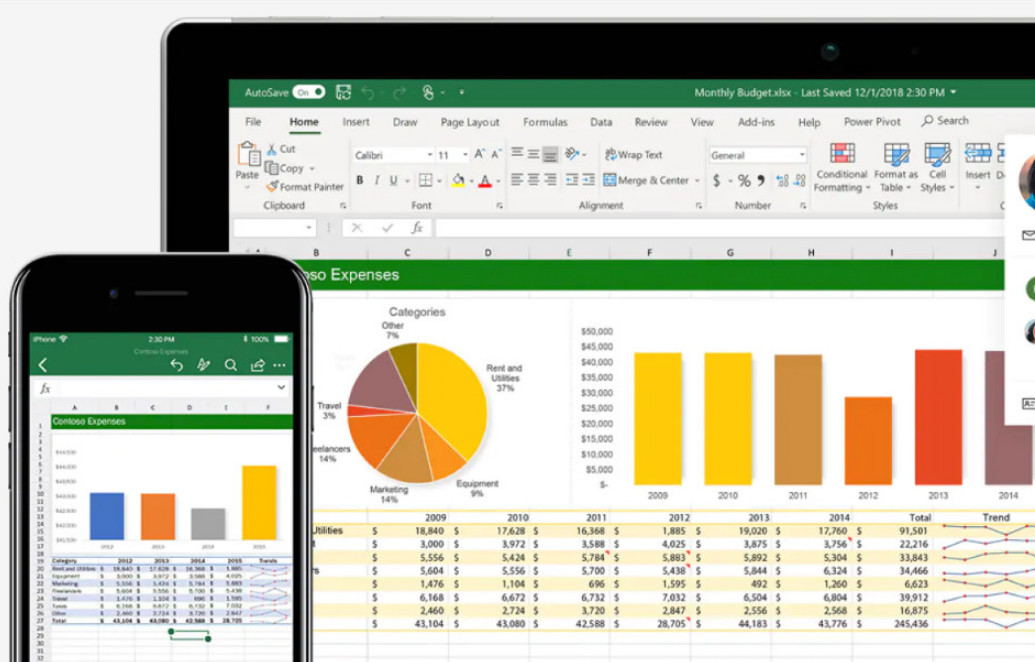1035x662 pixels.
Task: Click Decrease Font Size icon
Action: [x=496, y=154]
